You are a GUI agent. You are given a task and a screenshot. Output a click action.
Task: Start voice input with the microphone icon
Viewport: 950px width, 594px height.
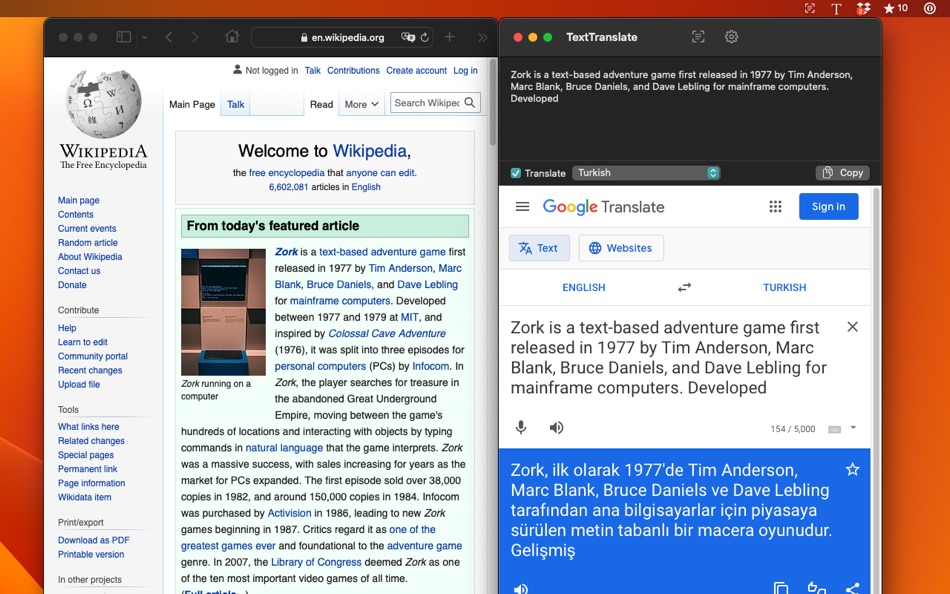point(520,428)
